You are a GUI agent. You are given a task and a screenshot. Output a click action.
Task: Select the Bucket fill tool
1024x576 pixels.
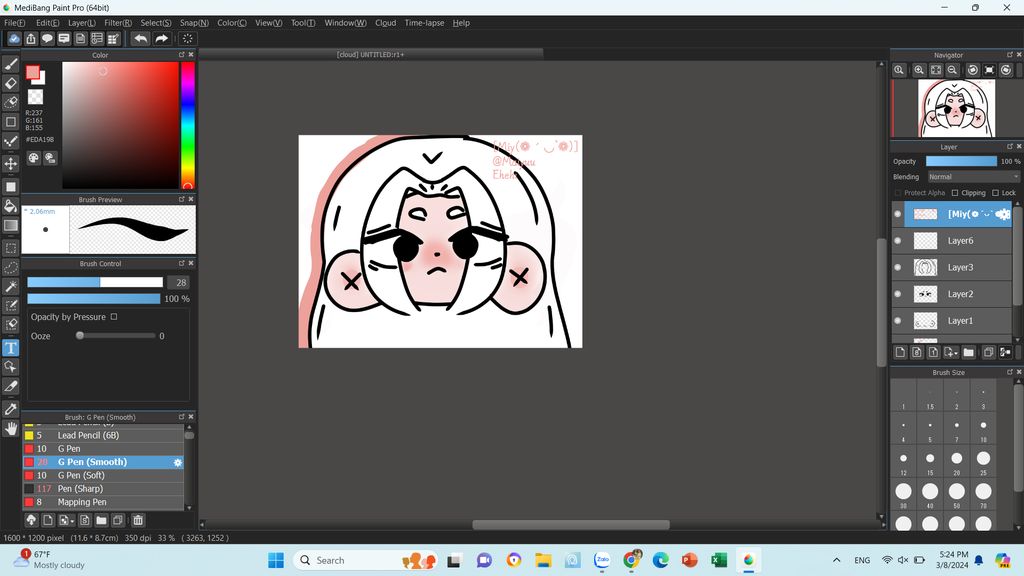[x=11, y=206]
